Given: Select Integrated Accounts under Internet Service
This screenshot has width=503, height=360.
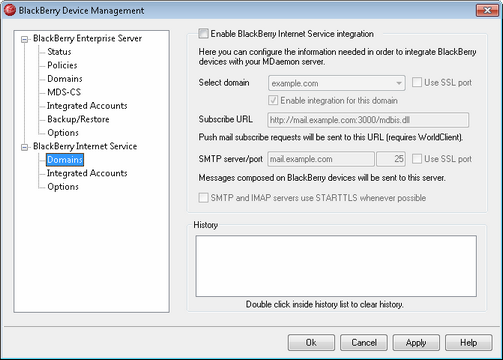Looking at the screenshot, I should 87,173.
